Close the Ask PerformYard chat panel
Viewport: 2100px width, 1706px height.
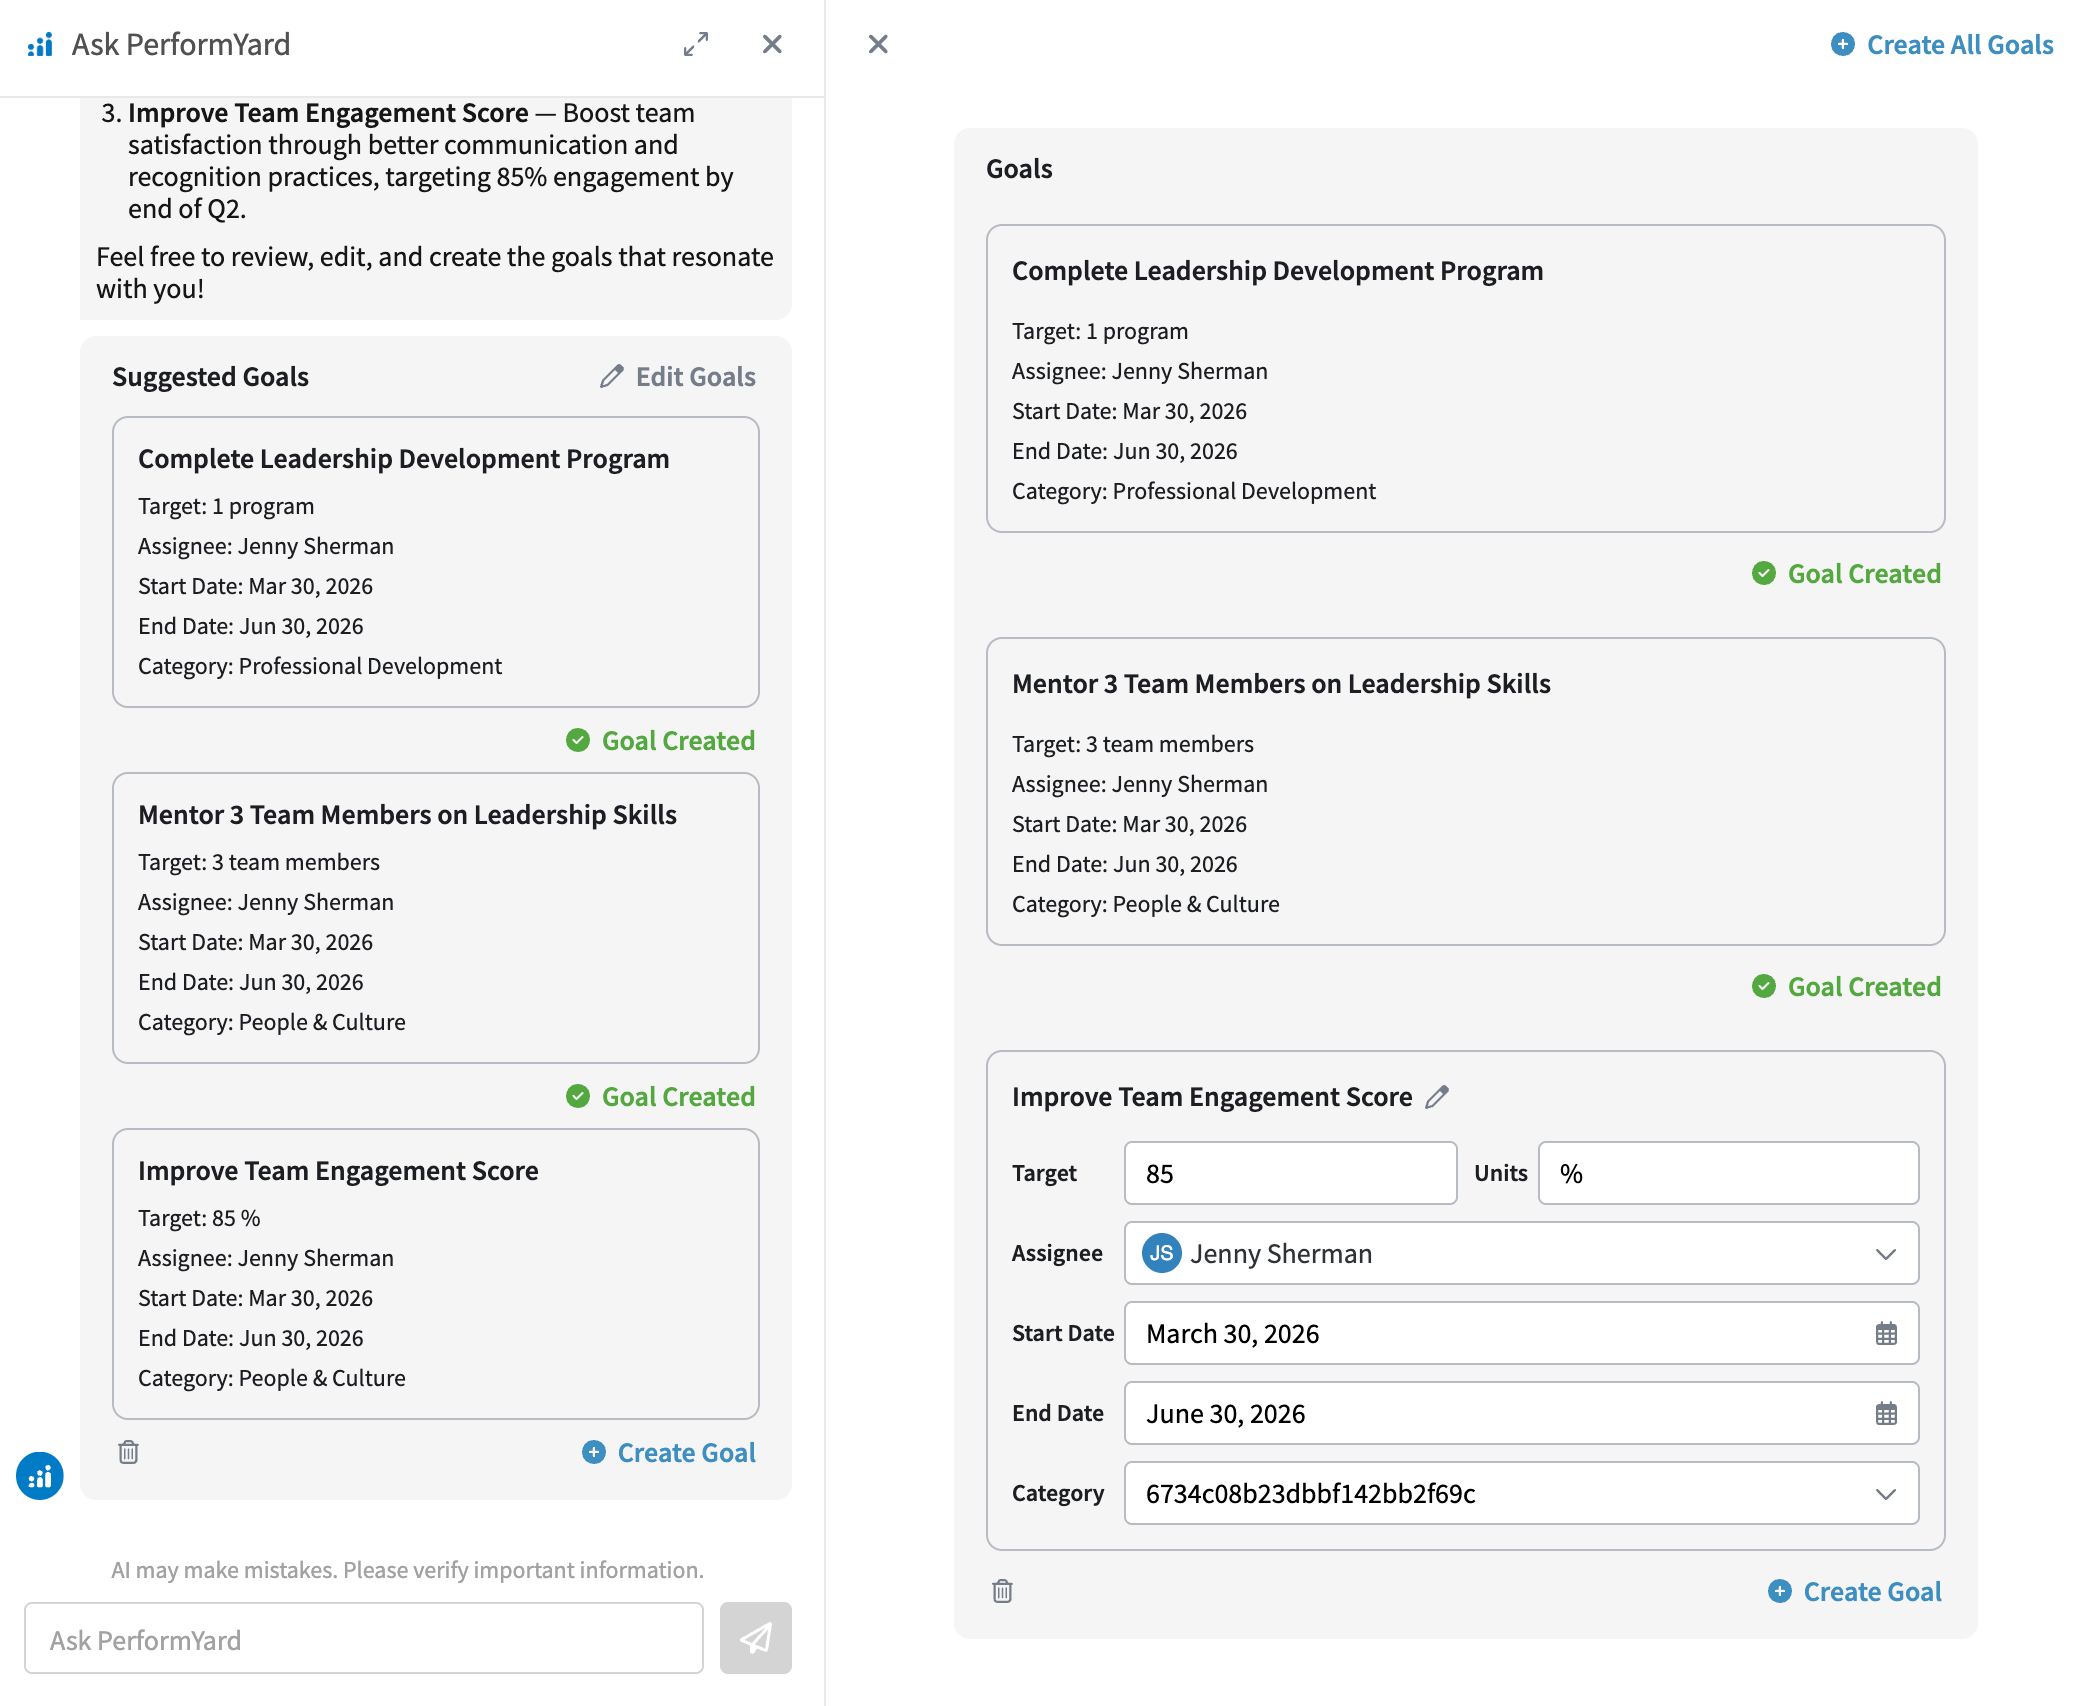coord(772,44)
